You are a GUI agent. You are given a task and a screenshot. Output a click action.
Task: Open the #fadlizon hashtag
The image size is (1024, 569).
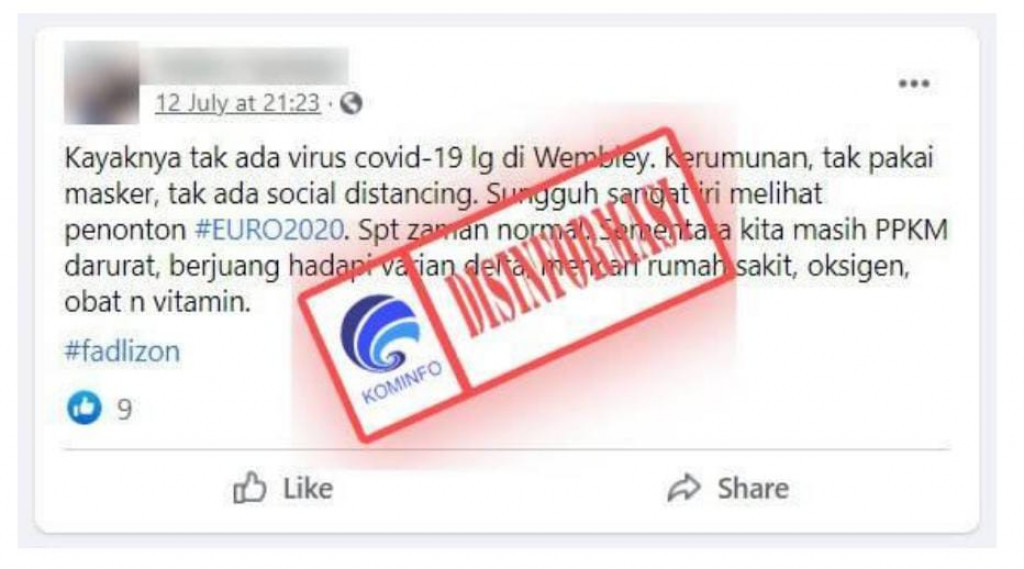tap(122, 351)
